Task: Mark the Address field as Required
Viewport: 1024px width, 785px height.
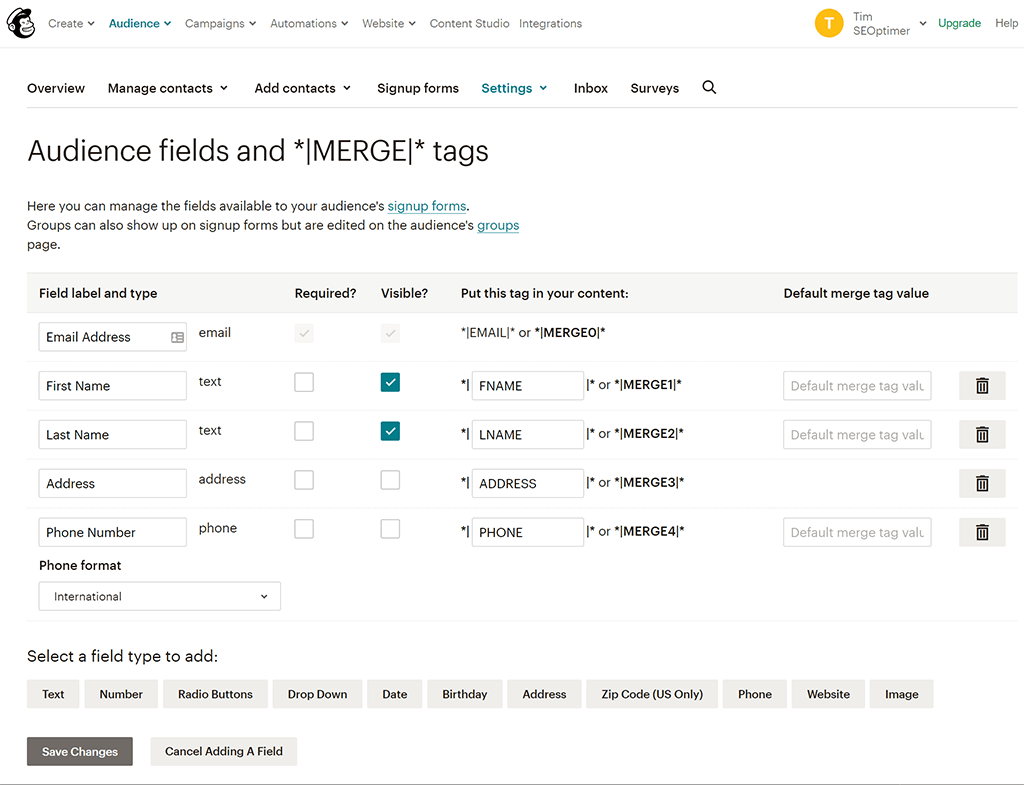Action: (304, 480)
